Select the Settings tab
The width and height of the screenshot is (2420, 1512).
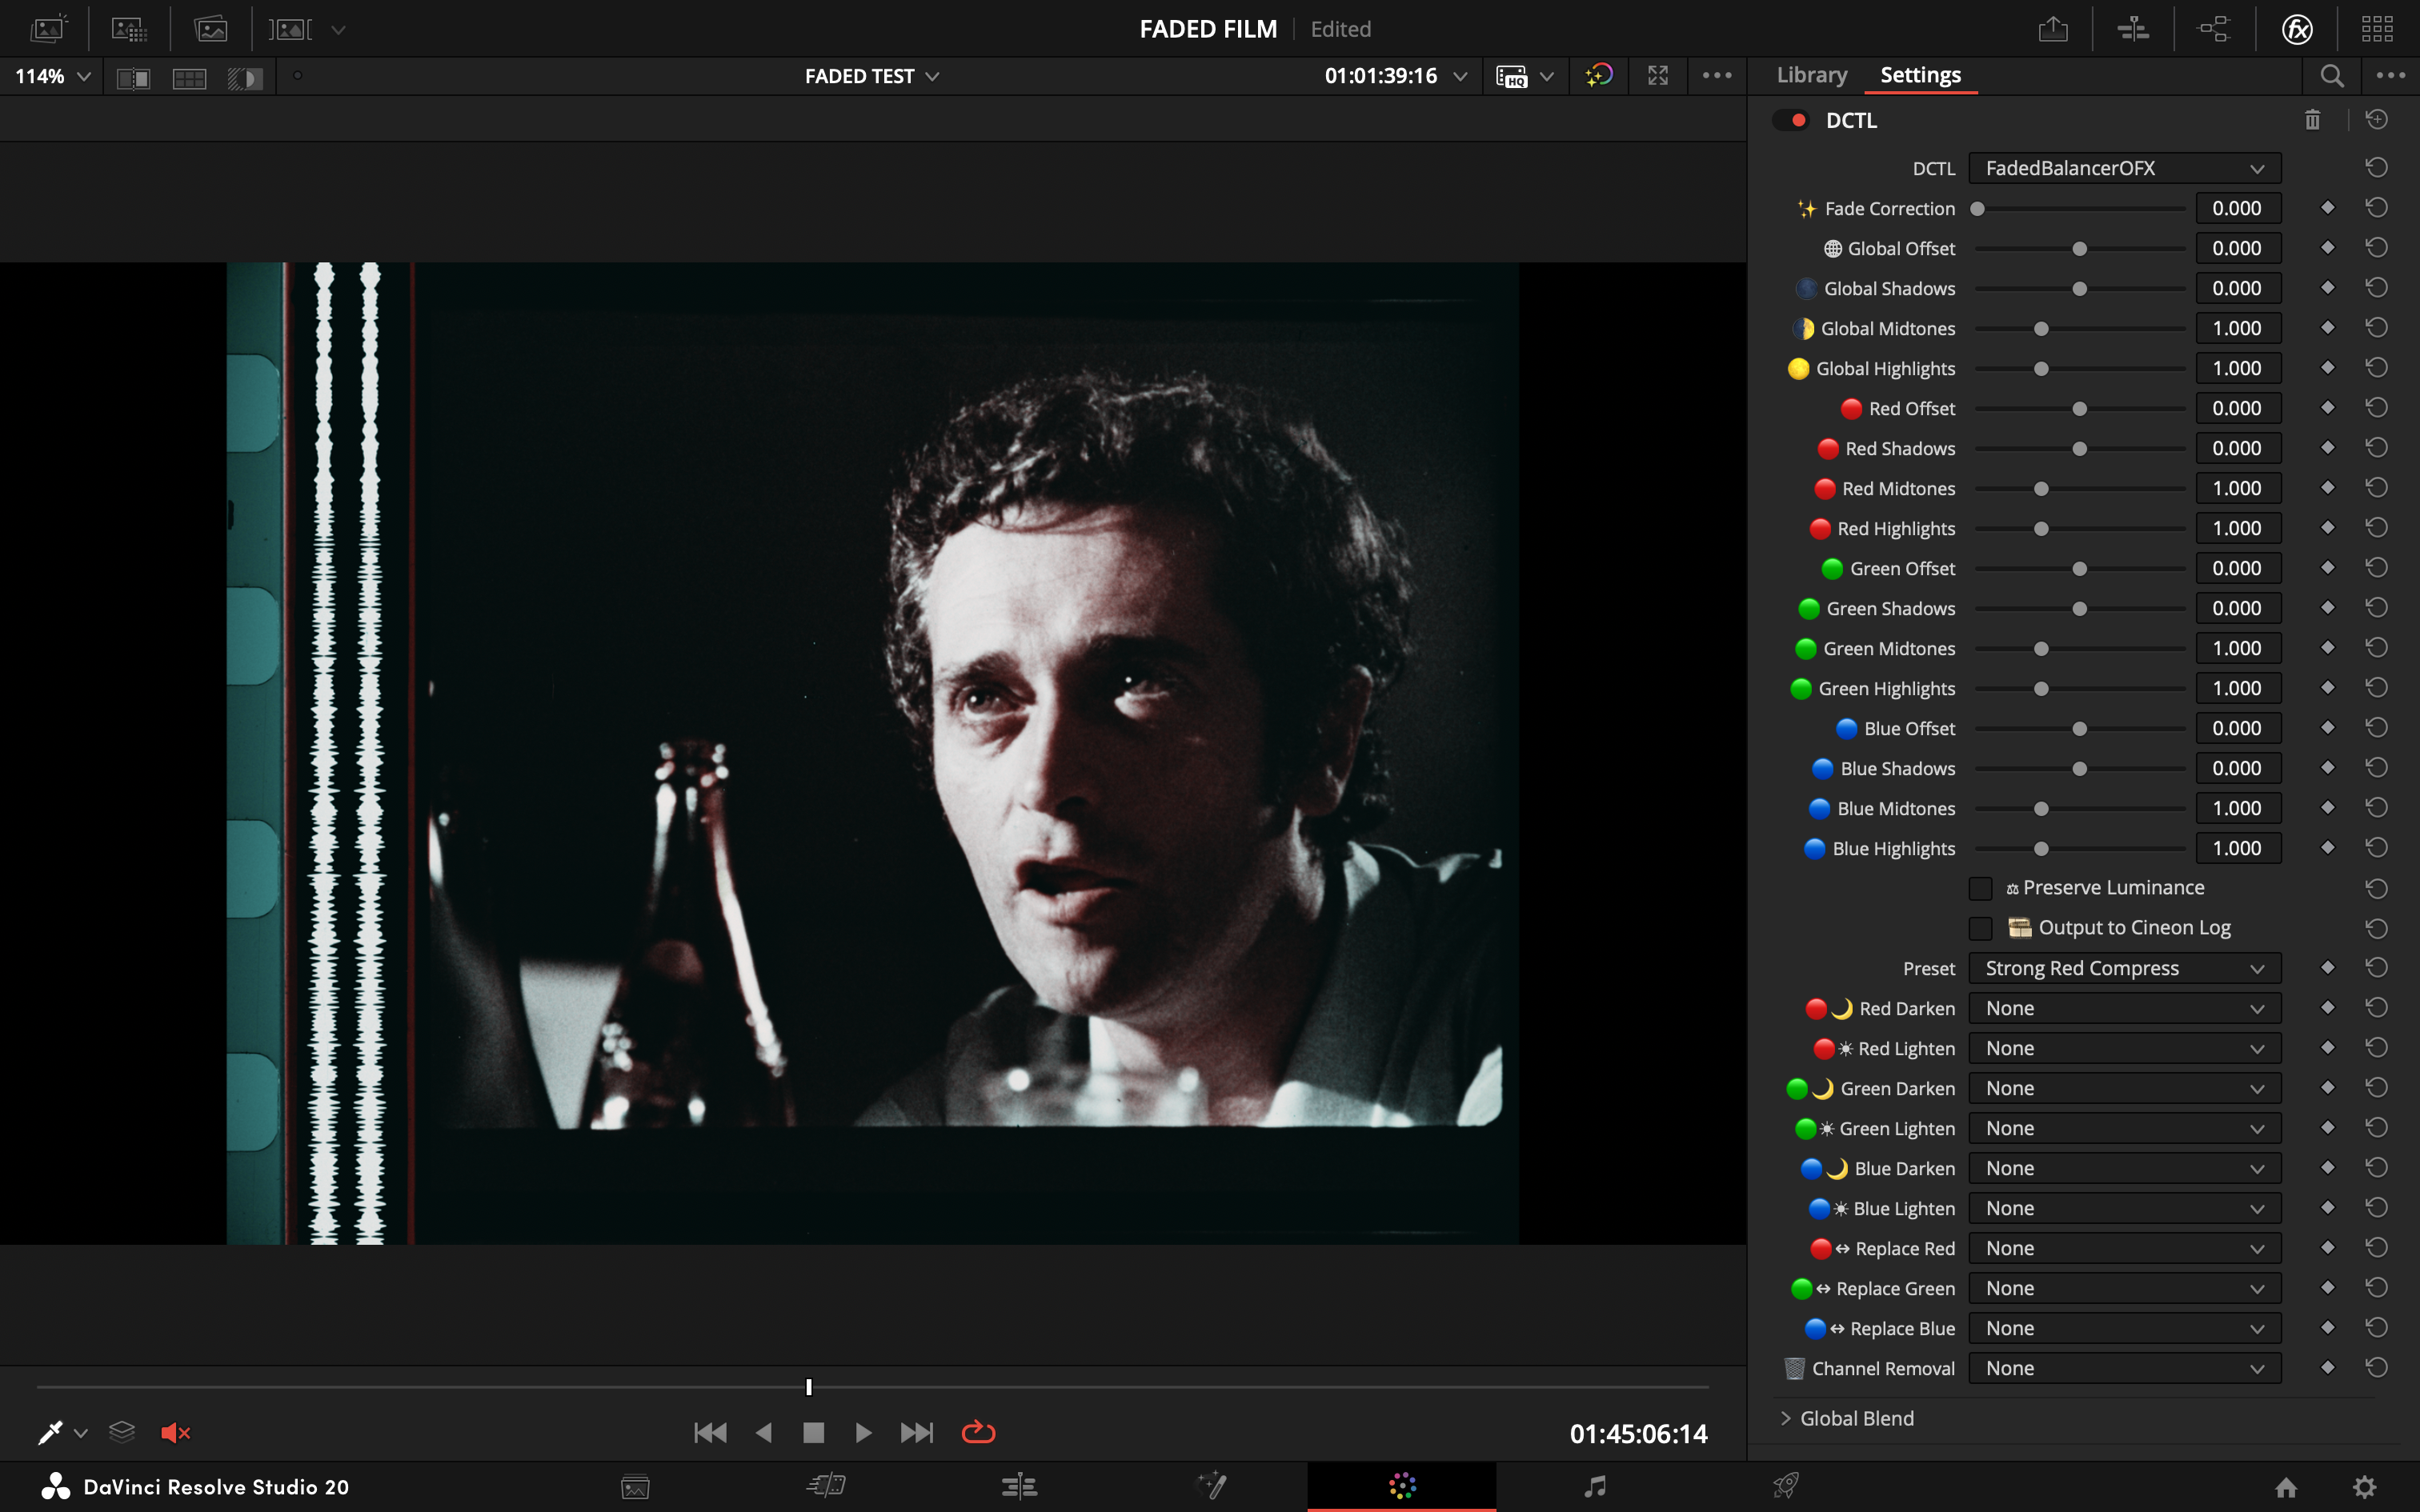pos(1920,75)
